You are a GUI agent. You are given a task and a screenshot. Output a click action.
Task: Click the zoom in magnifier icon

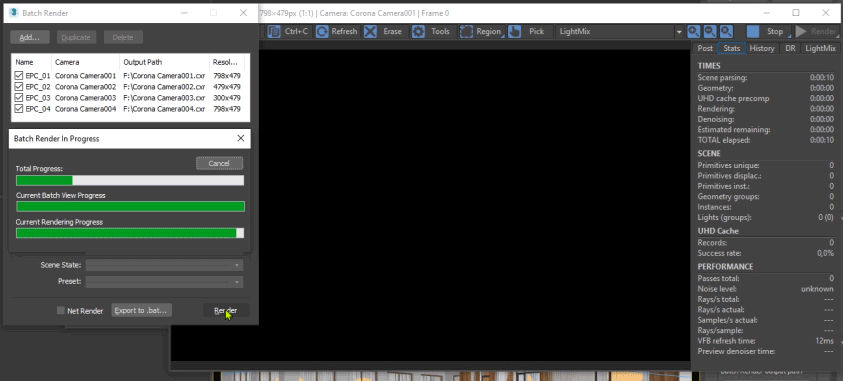[x=694, y=32]
